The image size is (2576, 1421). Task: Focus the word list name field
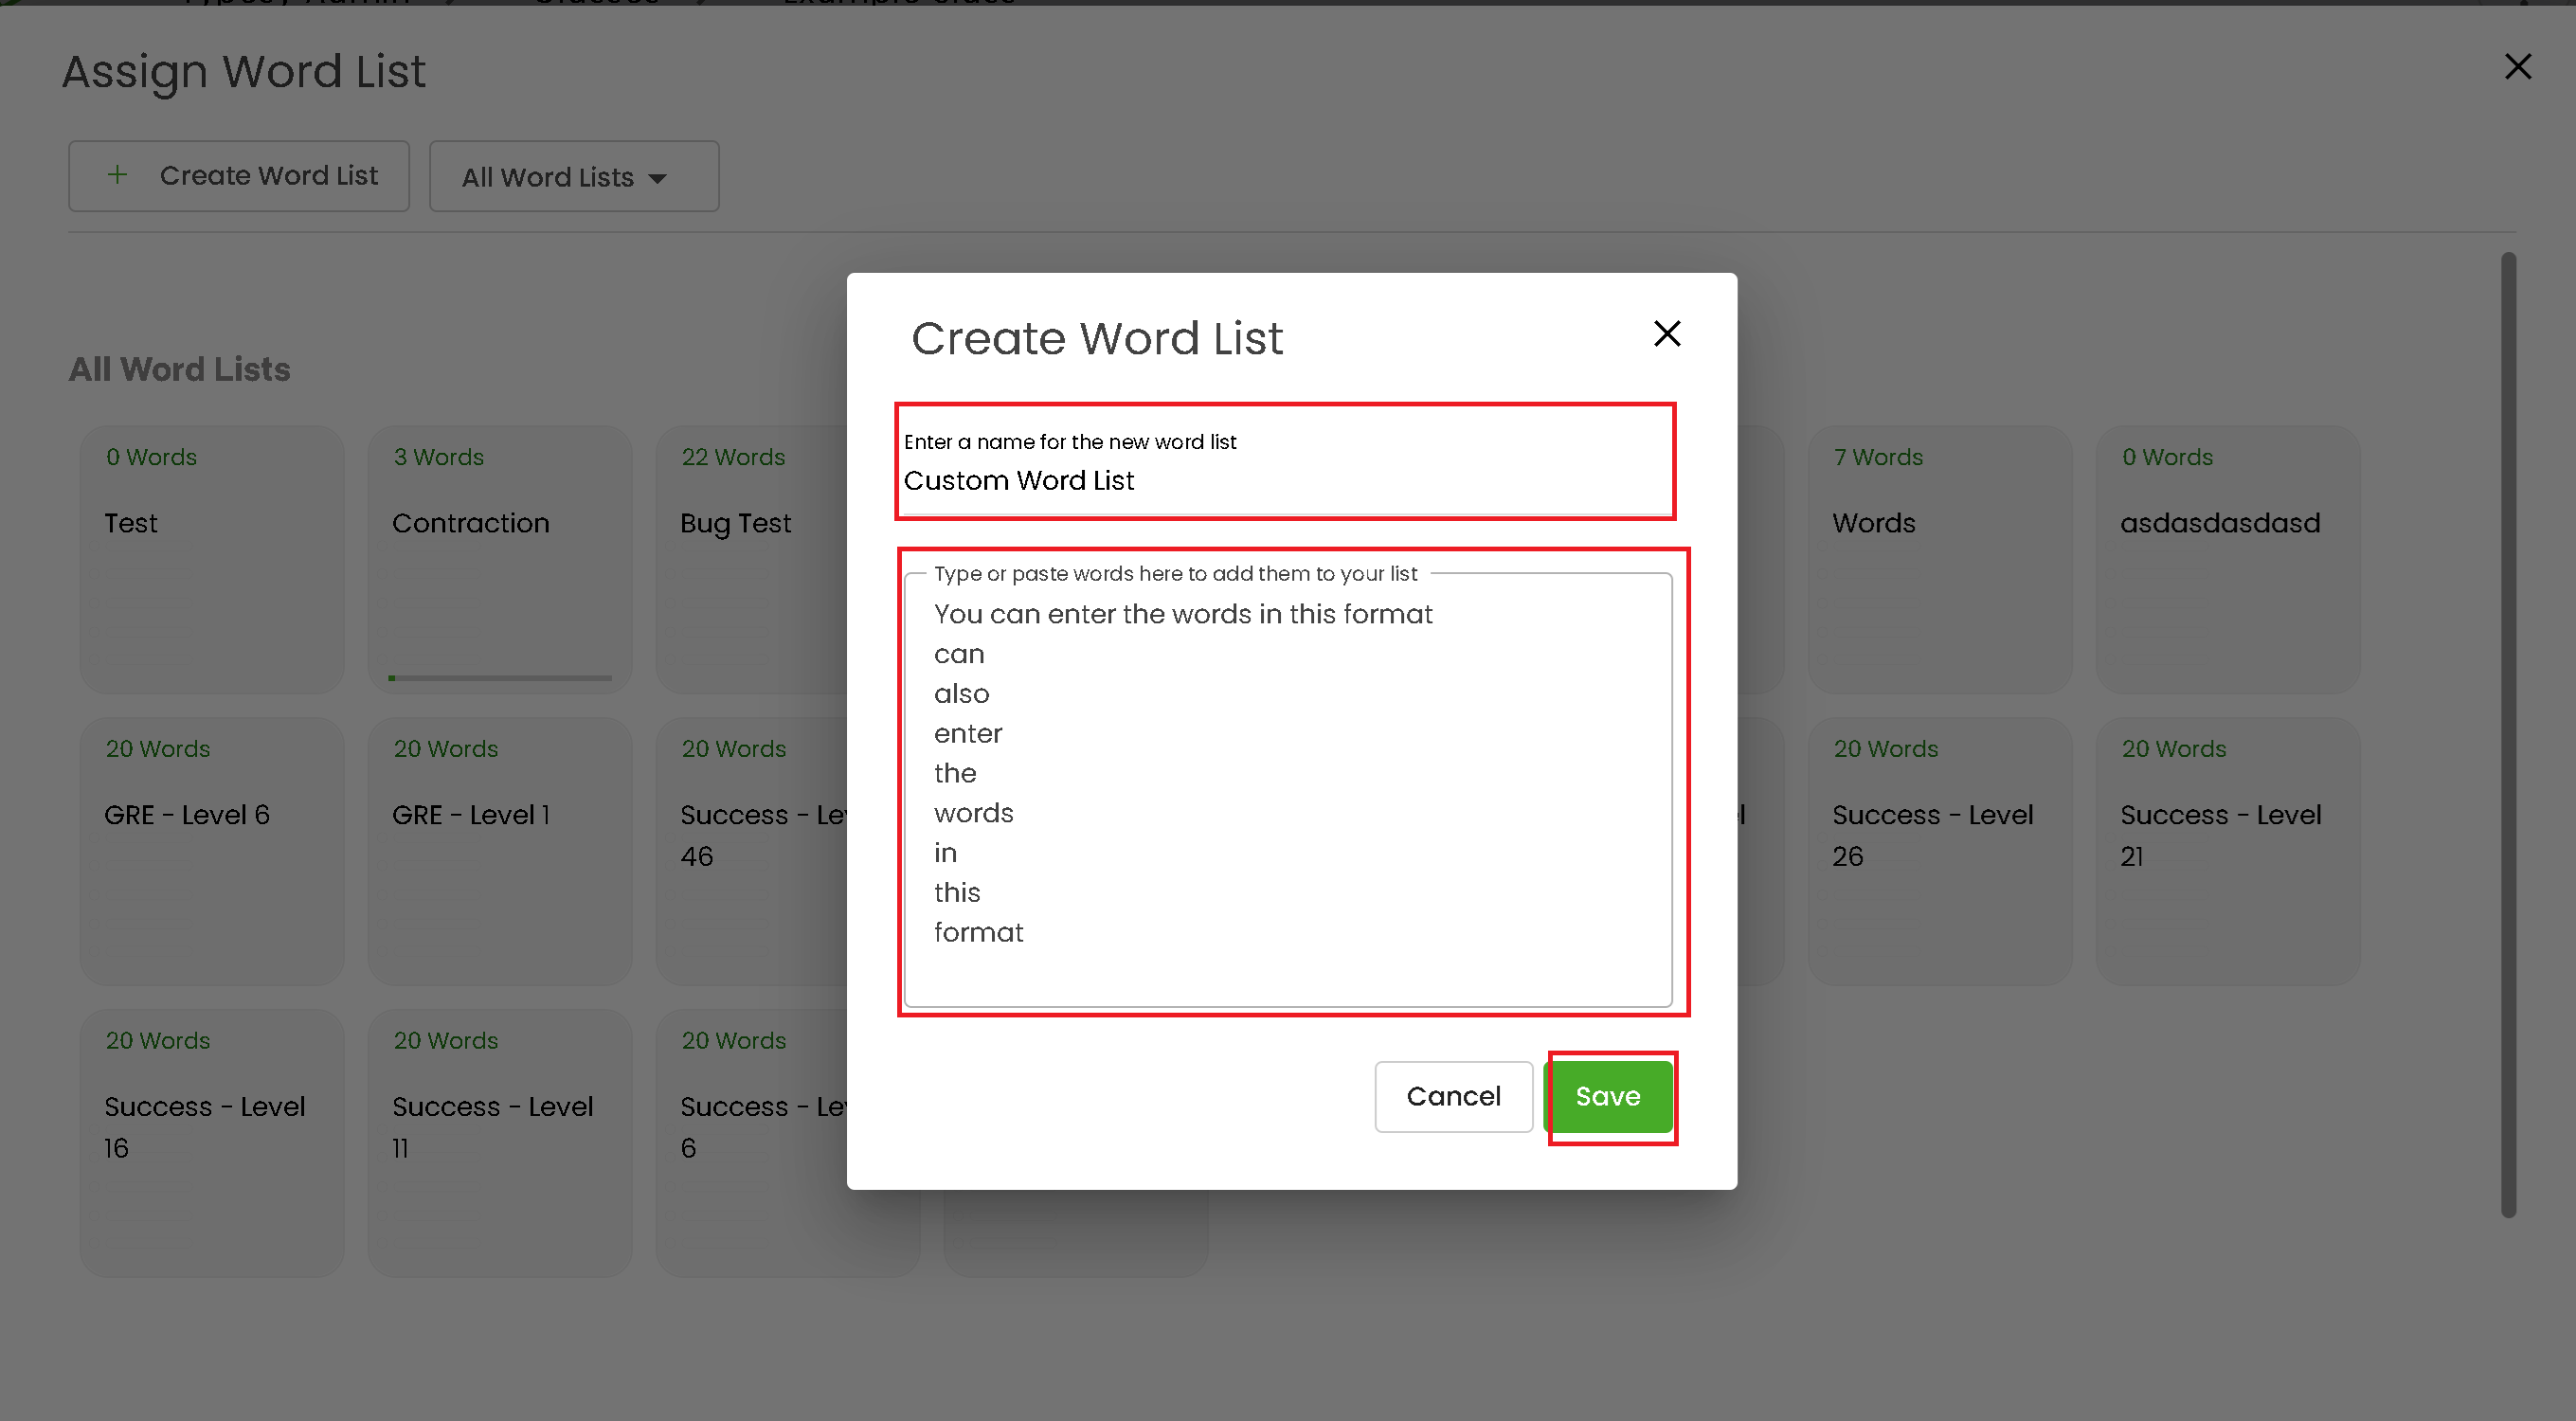(x=1284, y=481)
